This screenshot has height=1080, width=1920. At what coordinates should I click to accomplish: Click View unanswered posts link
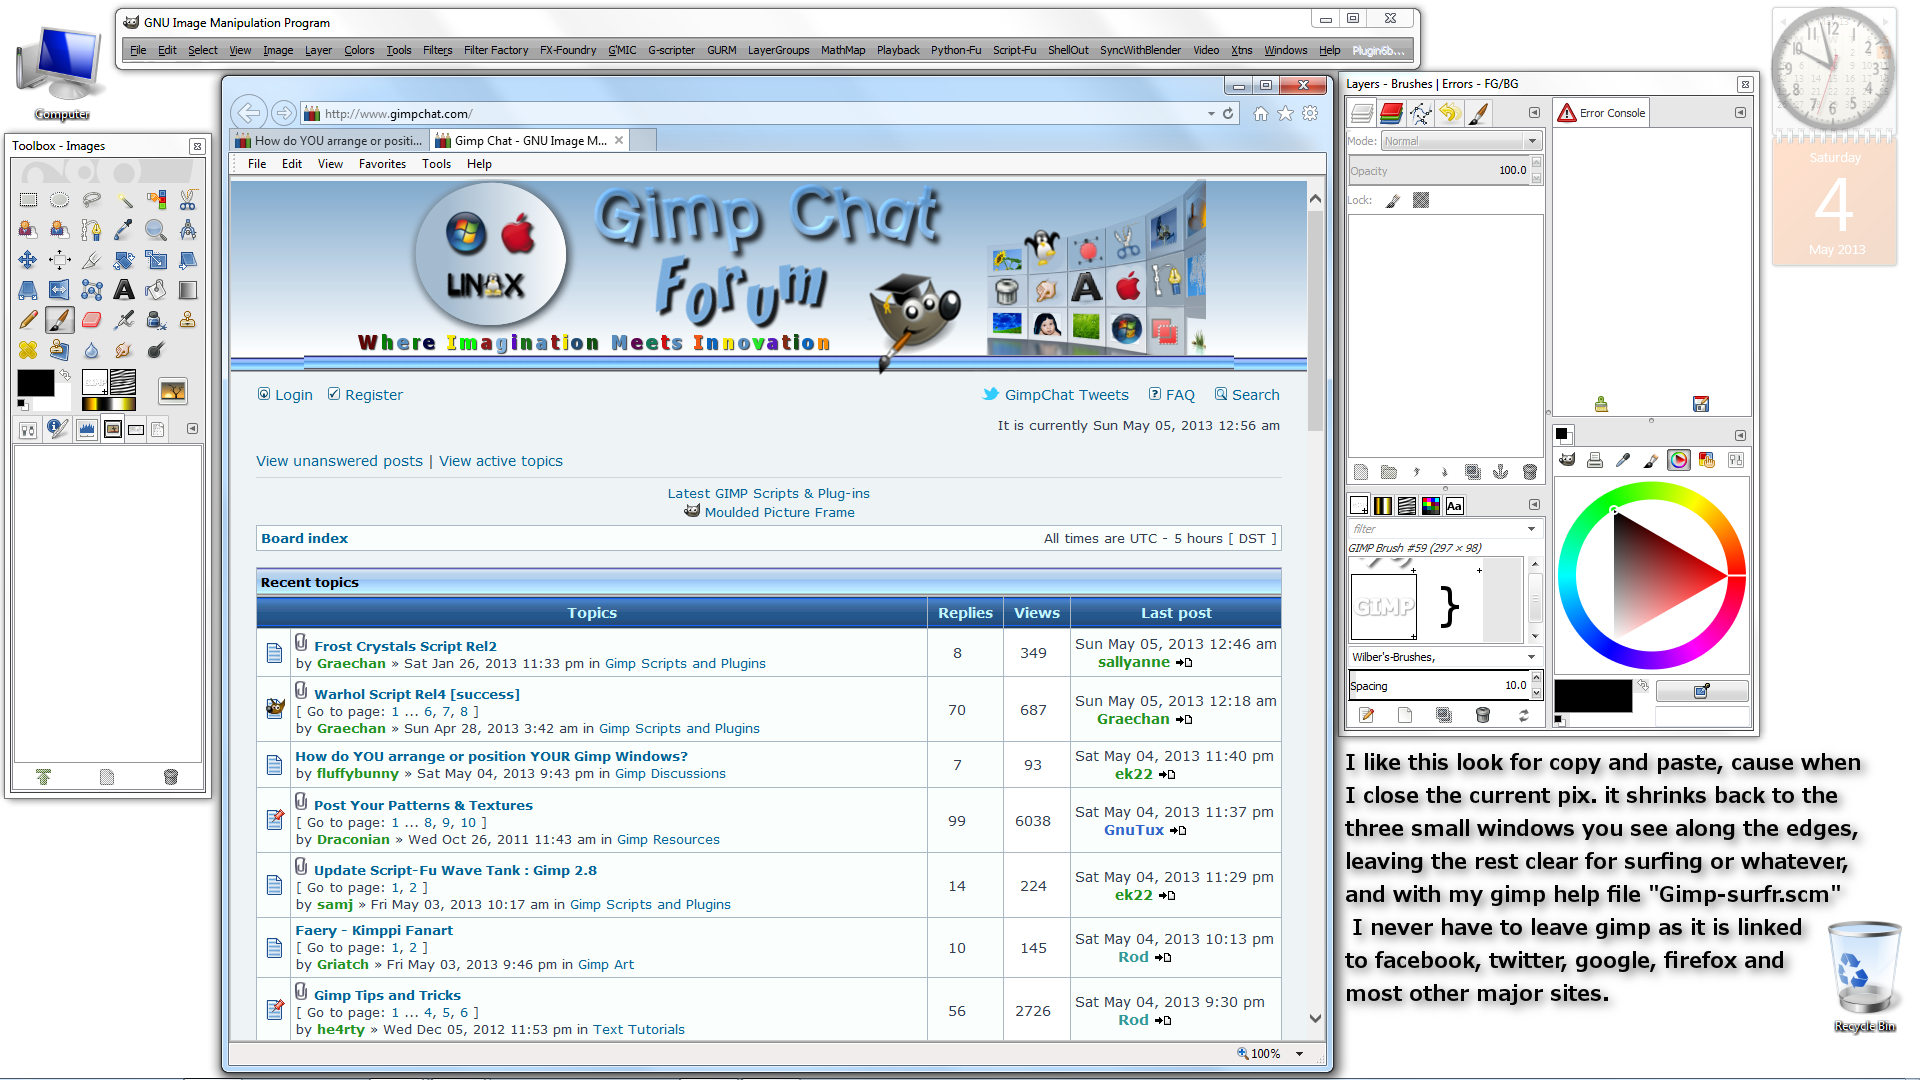tap(339, 461)
